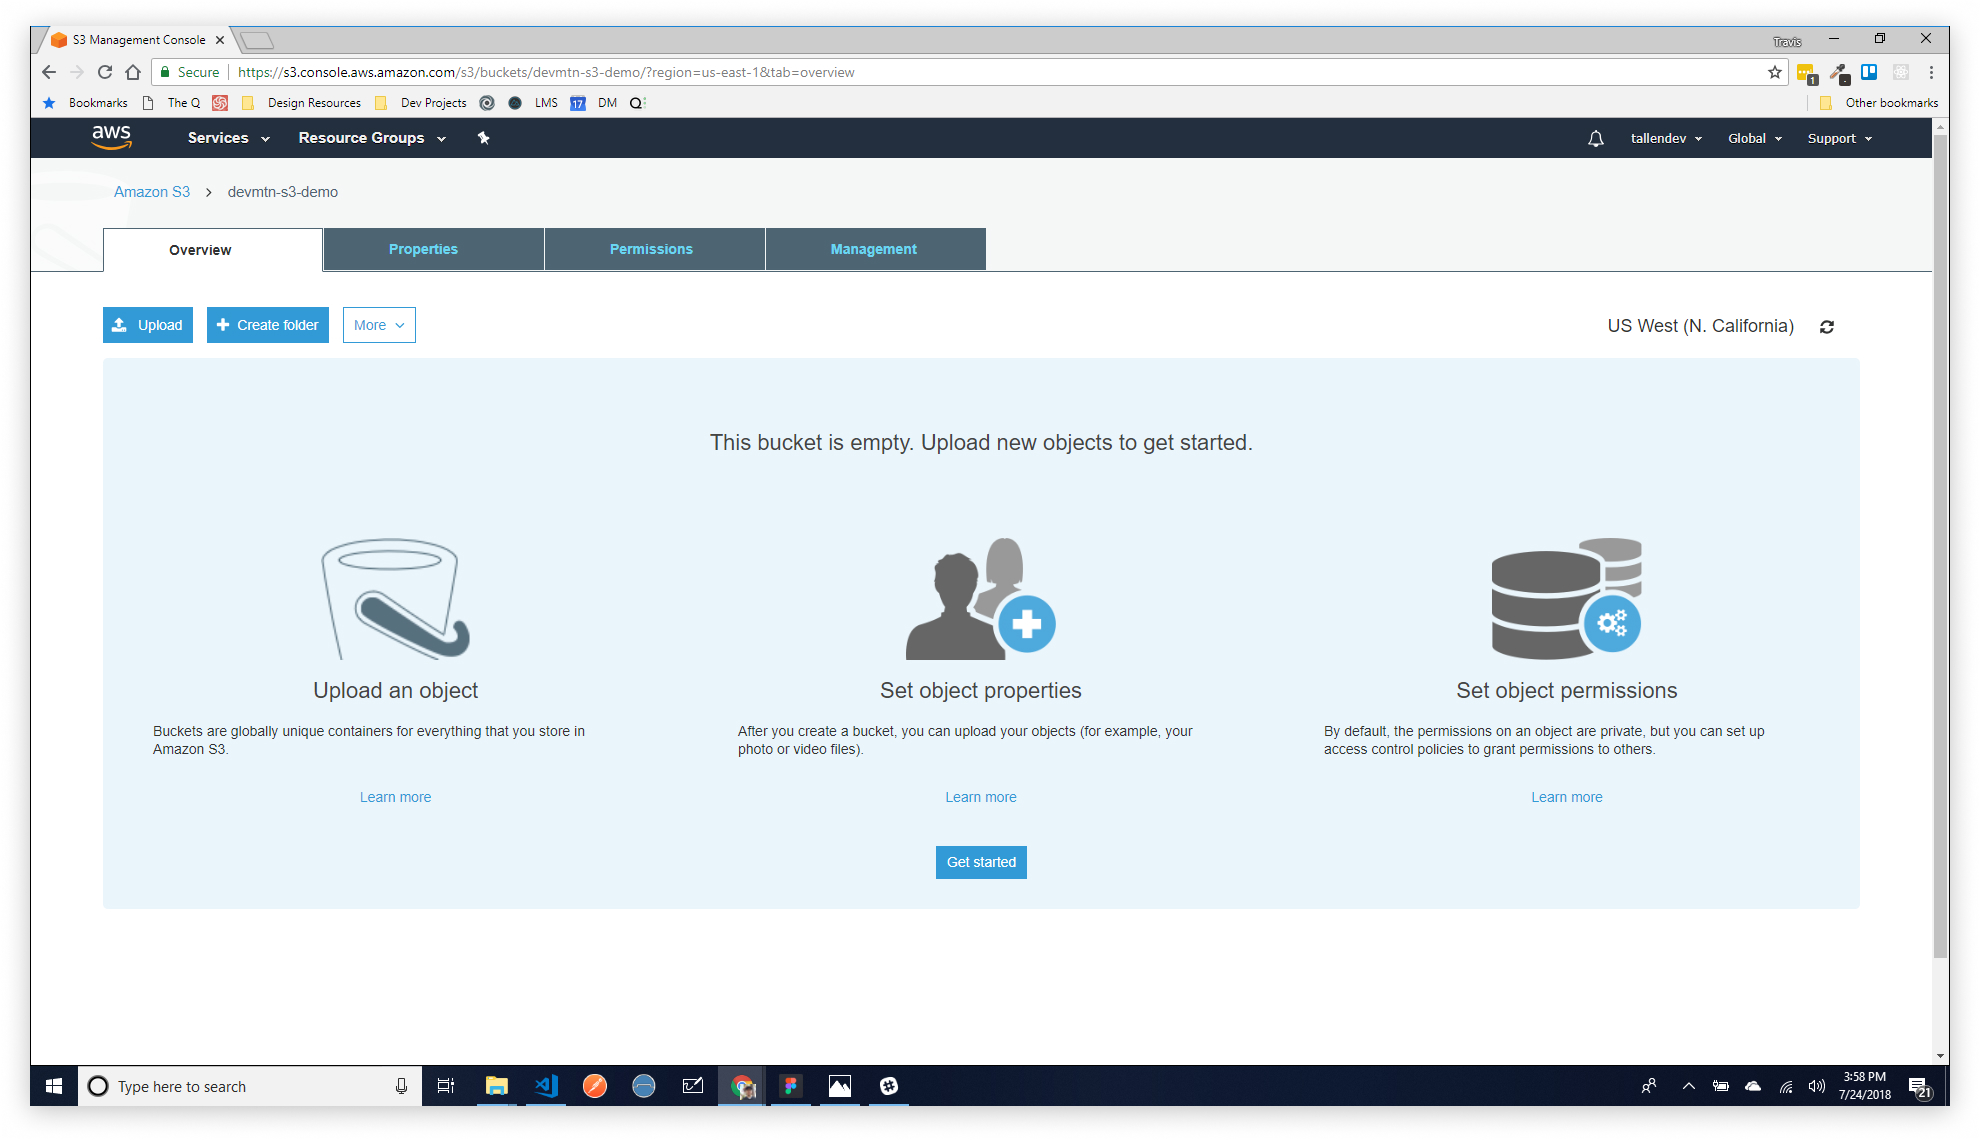Open the tallendev account dropdown

tap(1665, 139)
